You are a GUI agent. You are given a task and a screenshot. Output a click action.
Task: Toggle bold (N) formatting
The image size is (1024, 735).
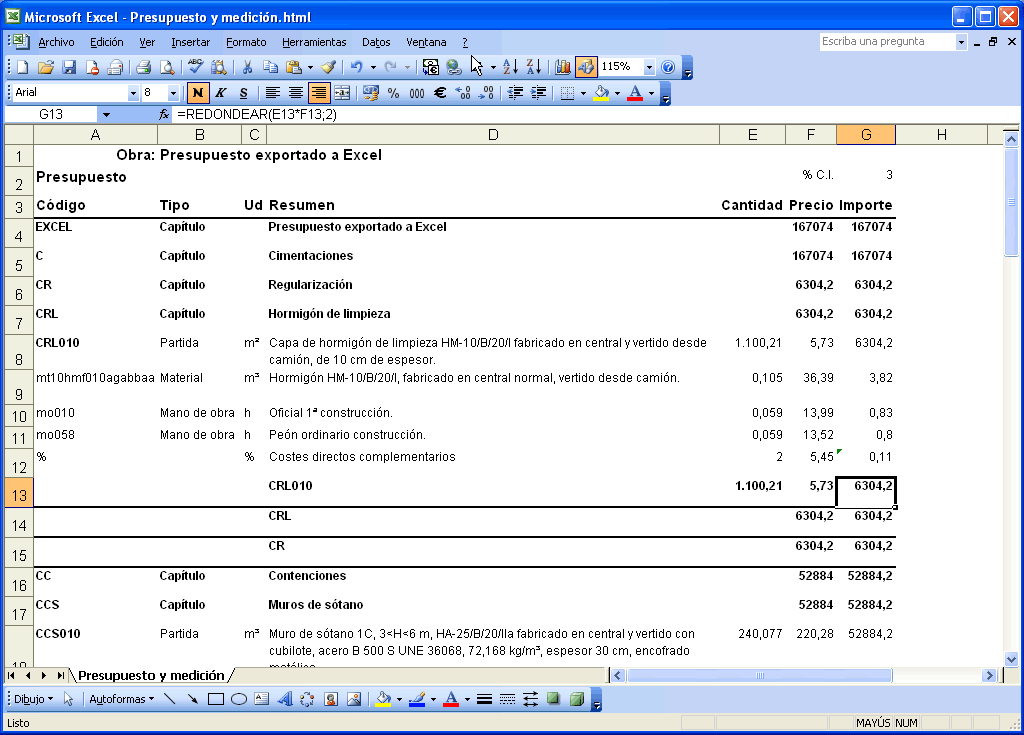[197, 93]
